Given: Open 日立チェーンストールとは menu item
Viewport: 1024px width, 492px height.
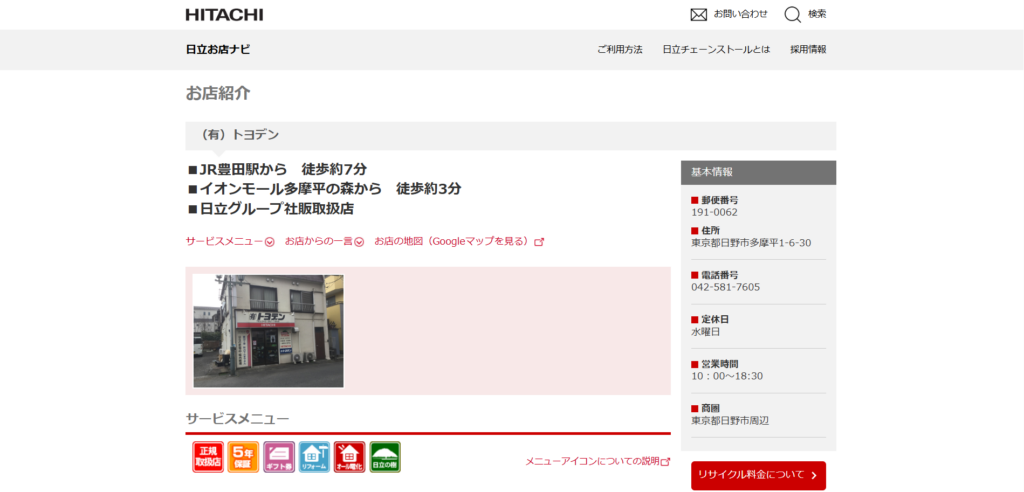Looking at the screenshot, I should (716, 50).
